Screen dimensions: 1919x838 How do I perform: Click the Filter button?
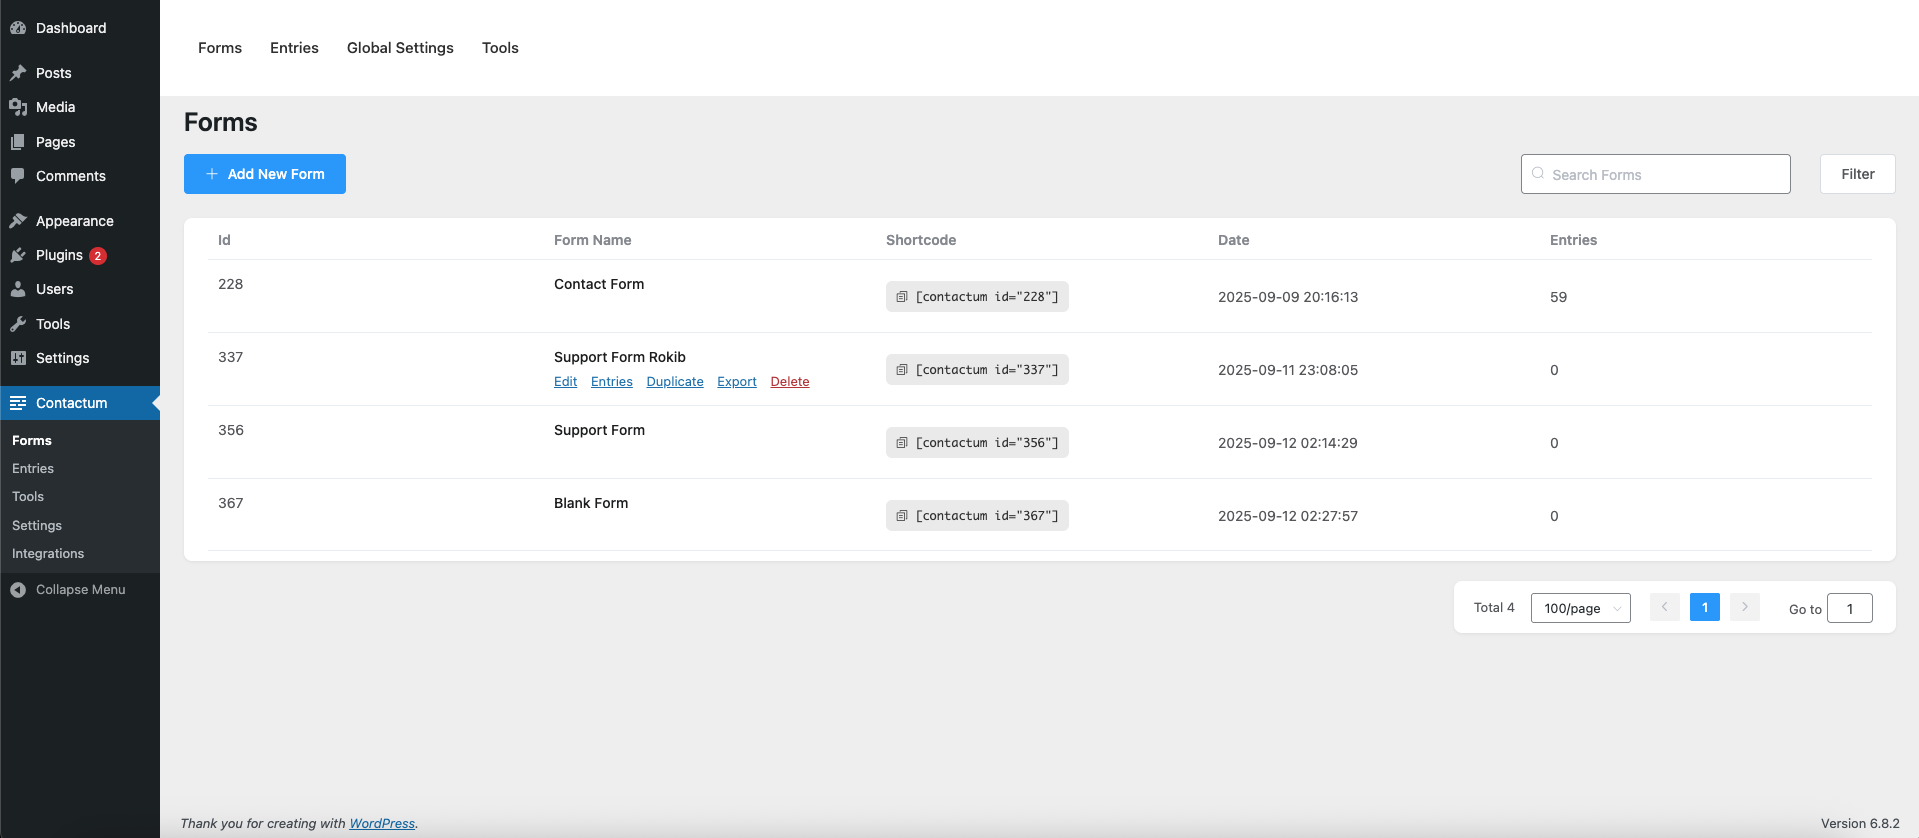click(1857, 174)
